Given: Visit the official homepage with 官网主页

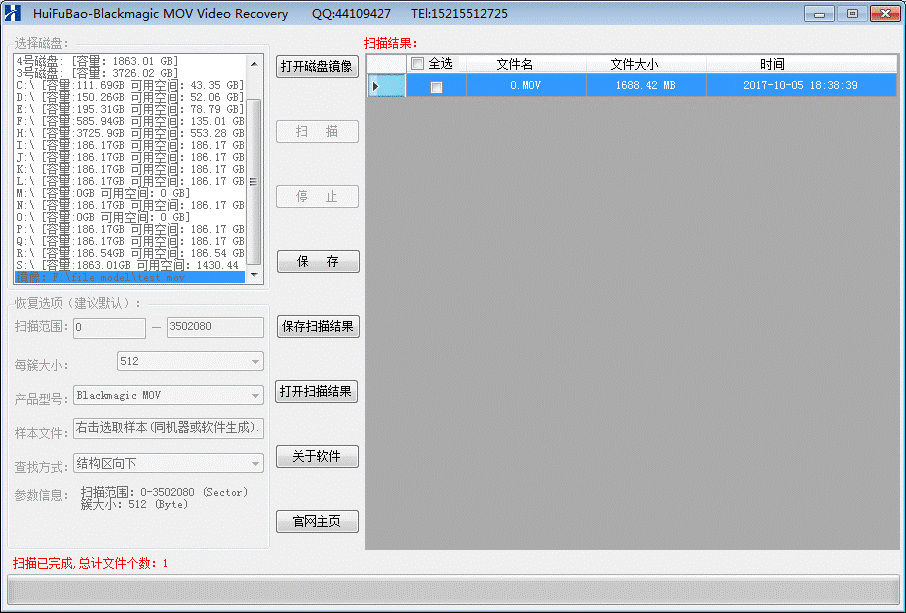Looking at the screenshot, I should coord(317,521).
